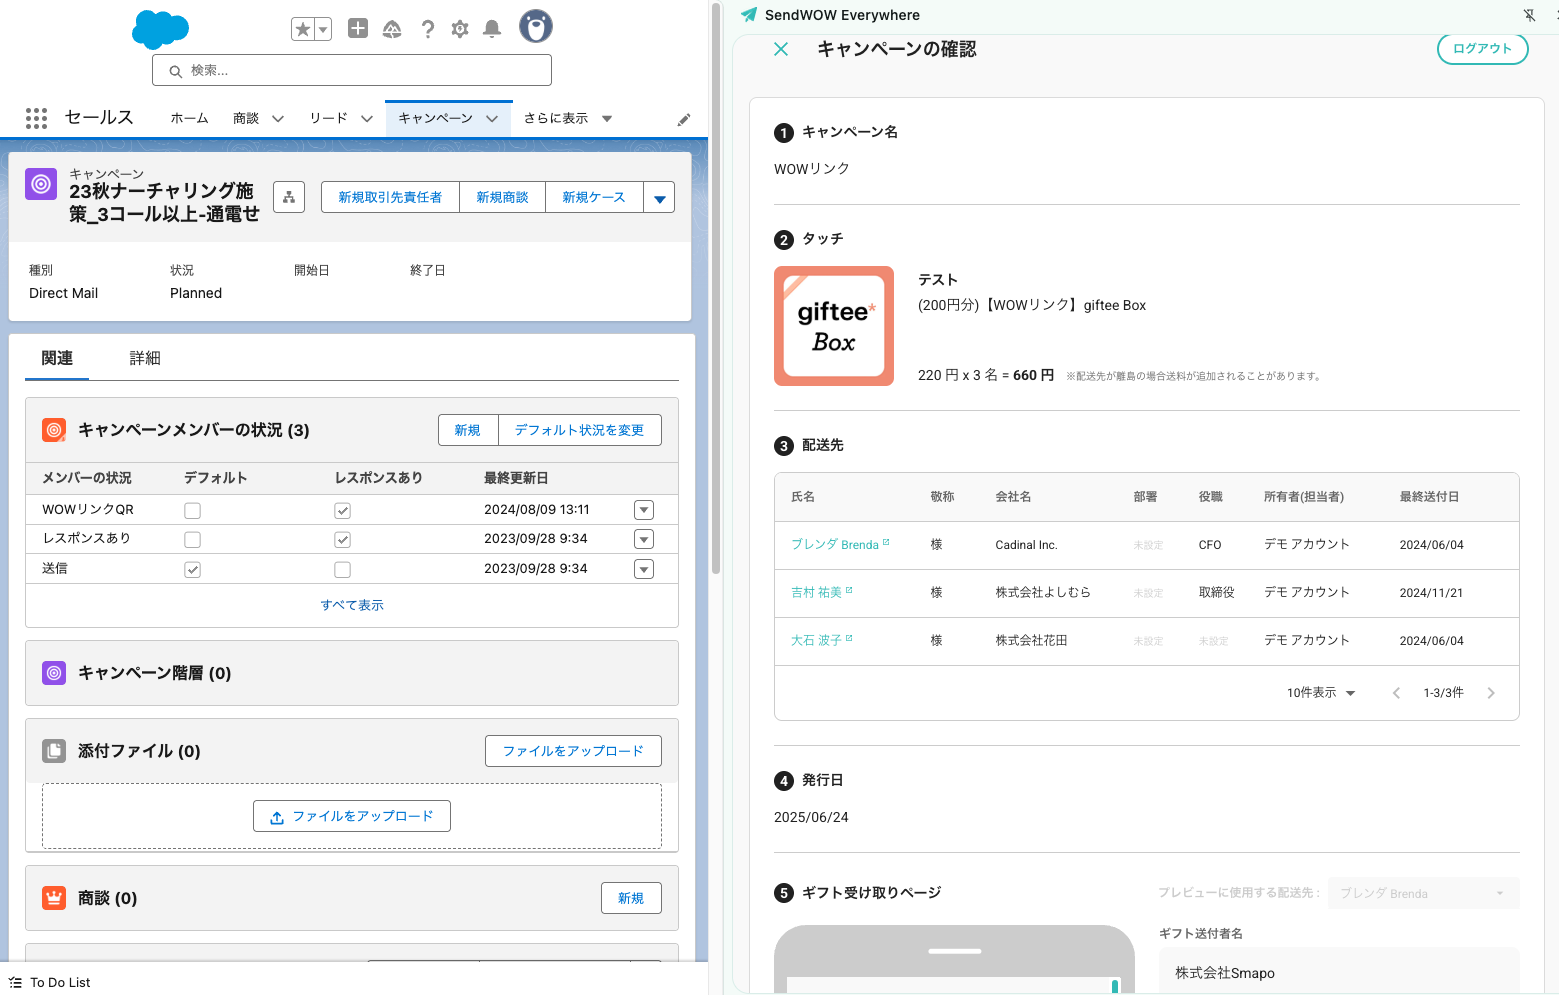Click デフォルト状況を変更 button

[580, 430]
